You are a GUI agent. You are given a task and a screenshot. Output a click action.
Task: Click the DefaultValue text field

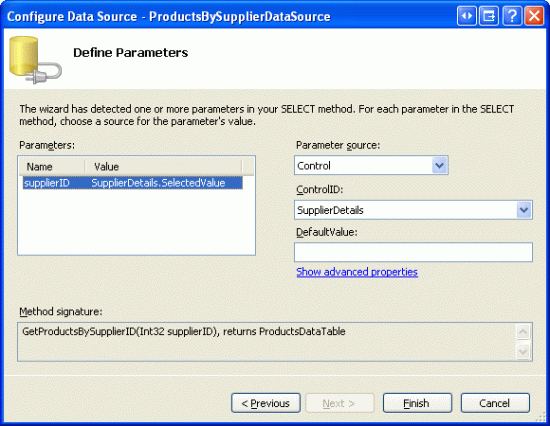point(413,252)
